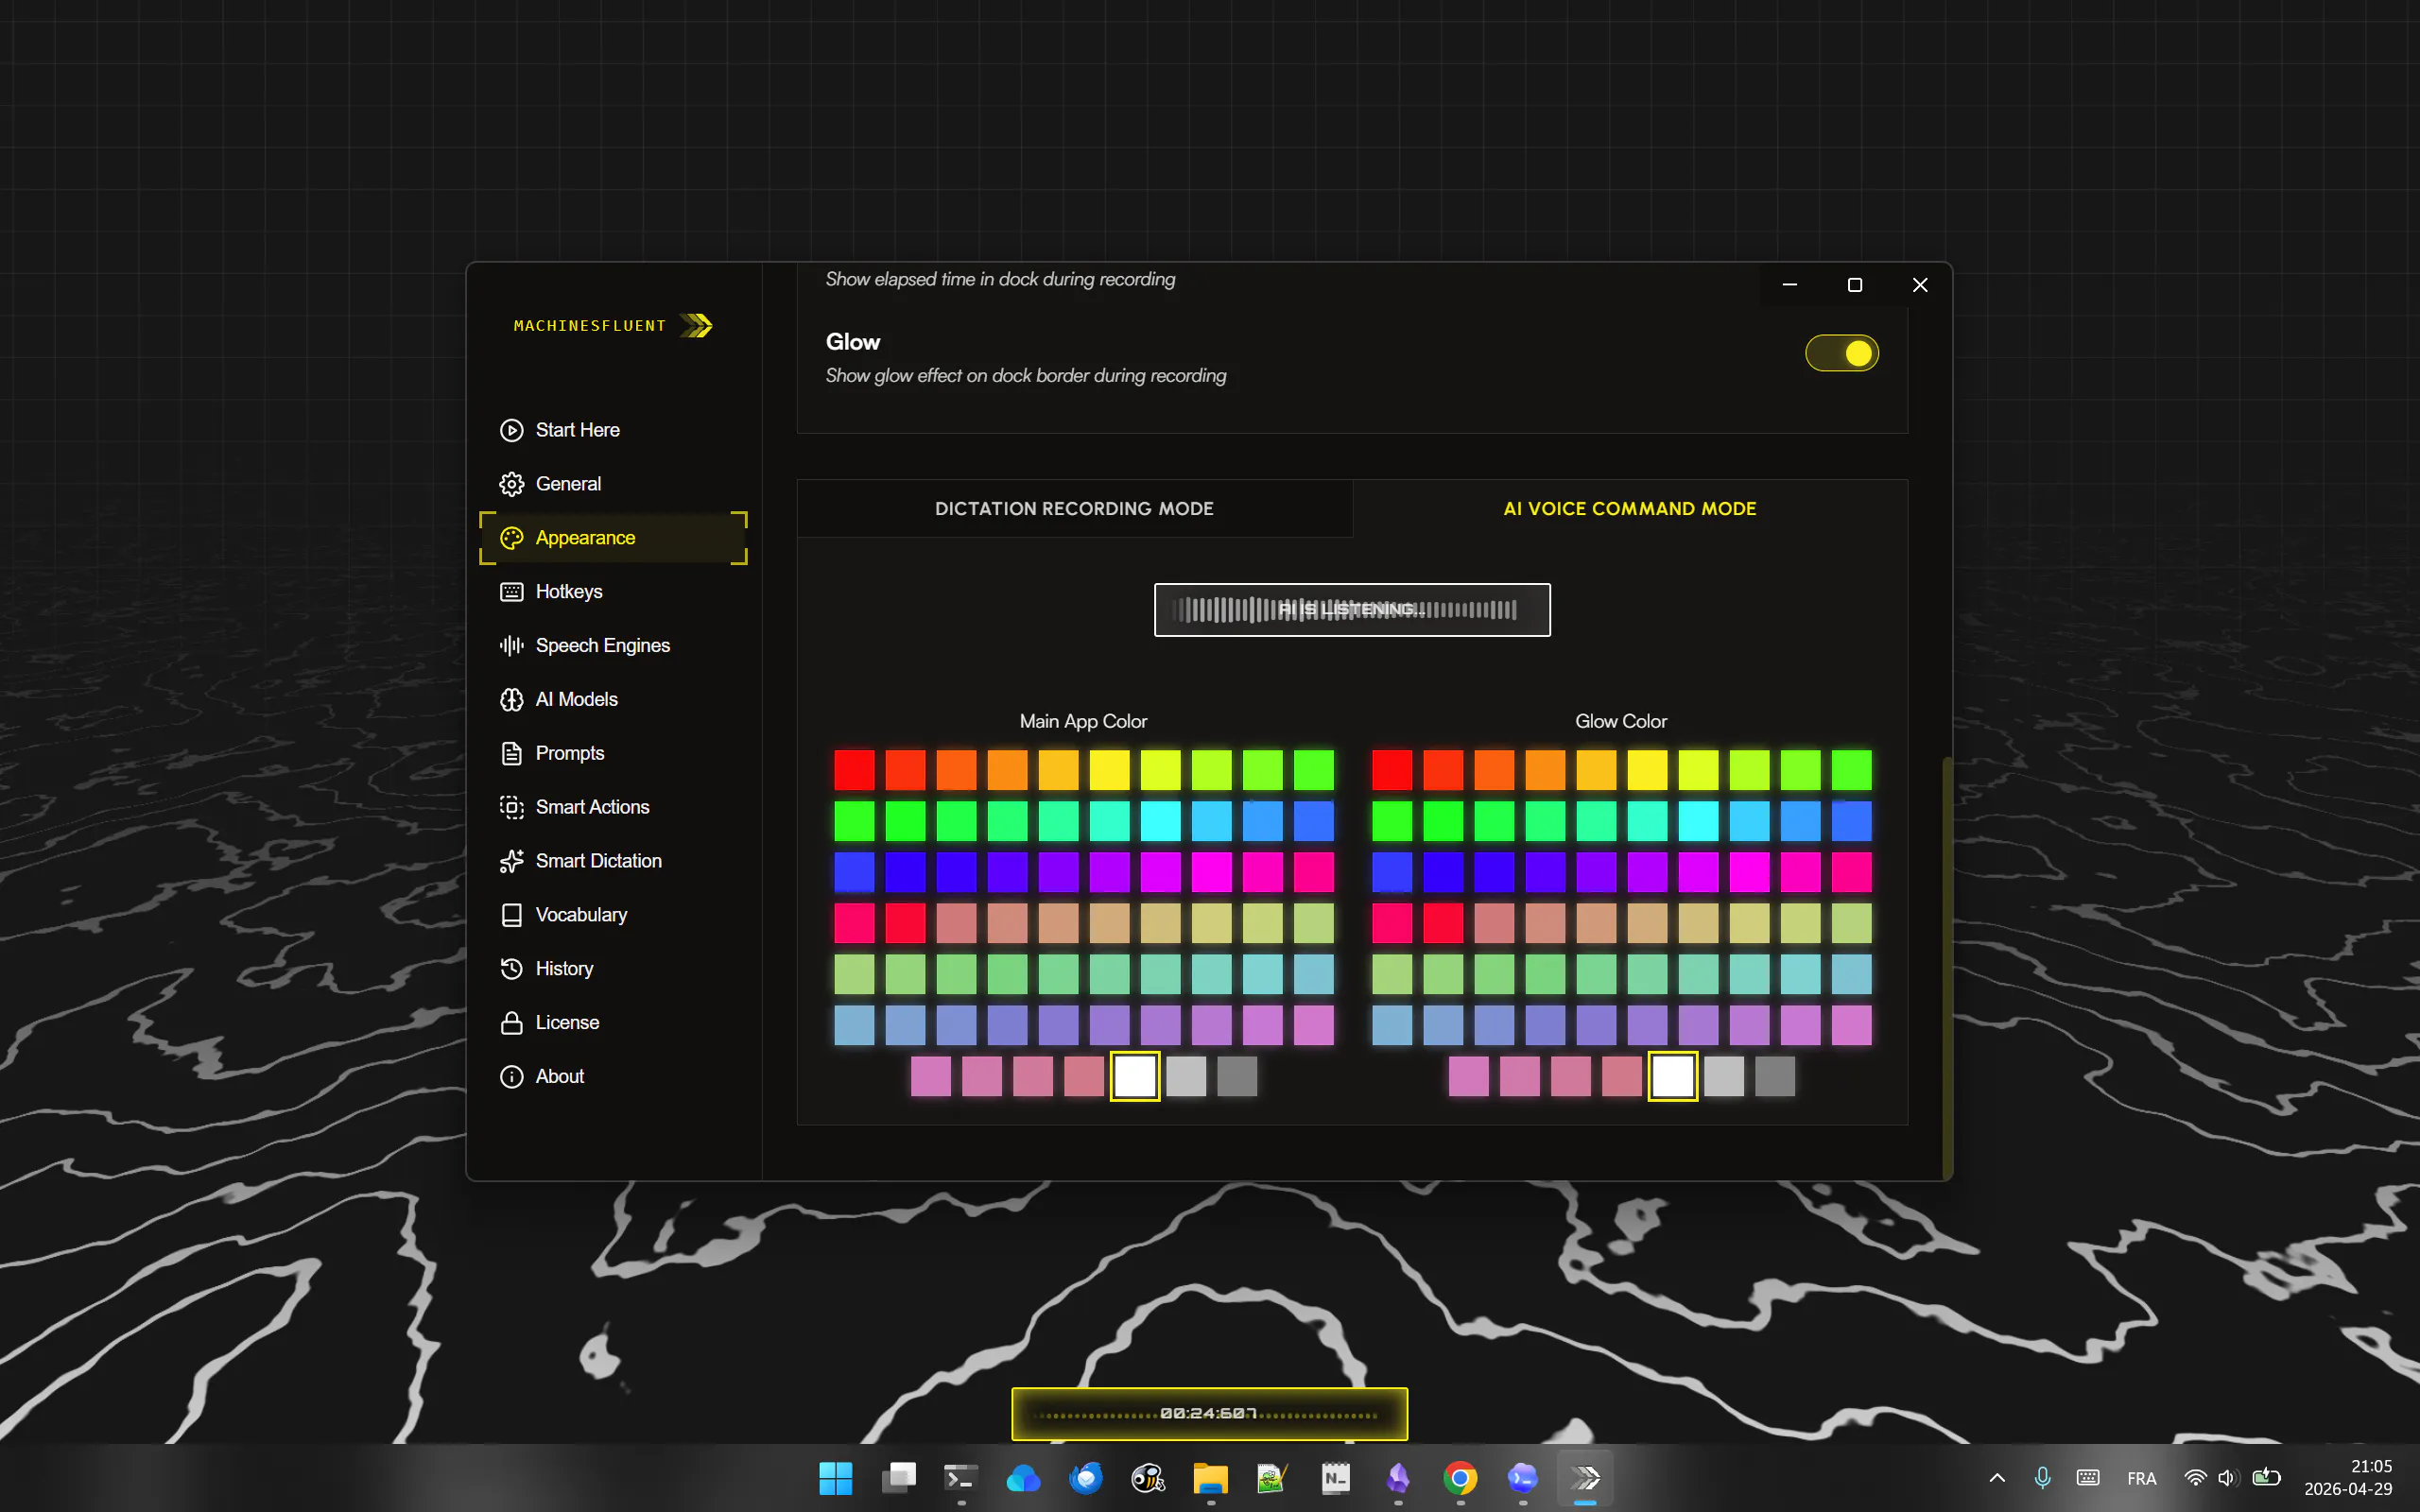Viewport: 2420px width, 1512px height.
Task: Show hidden tray icons chevron
Action: click(1997, 1478)
